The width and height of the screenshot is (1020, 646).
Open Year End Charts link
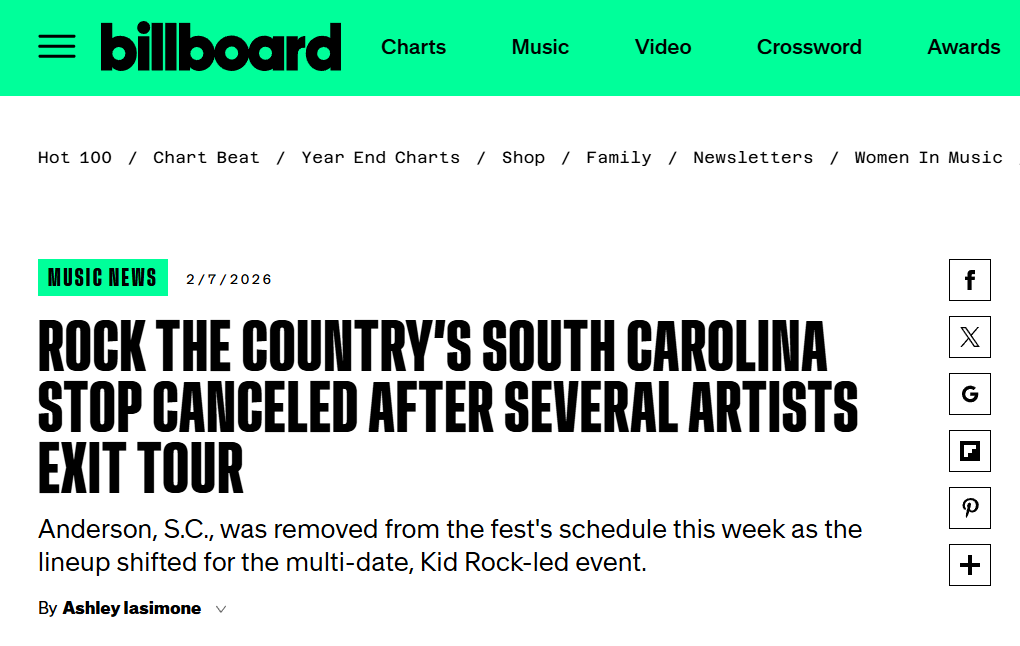381,157
